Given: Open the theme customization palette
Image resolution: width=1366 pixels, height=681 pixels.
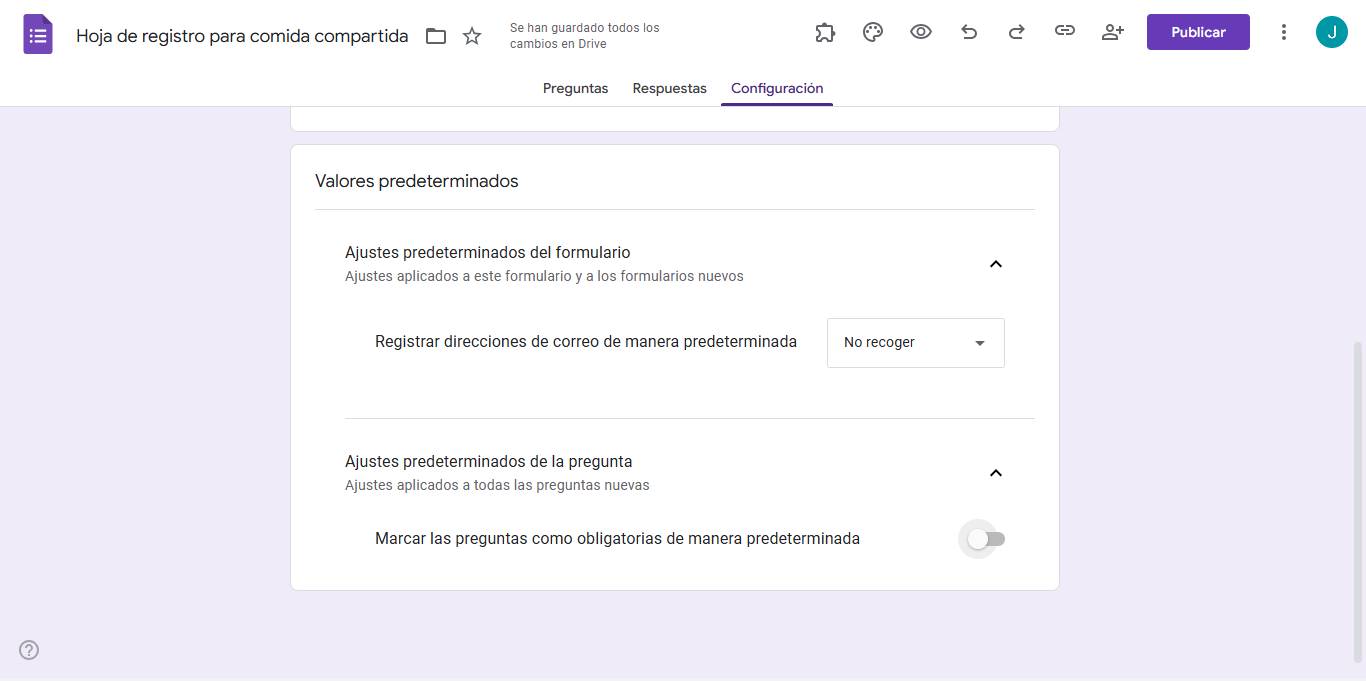Looking at the screenshot, I should pyautogui.click(x=872, y=31).
